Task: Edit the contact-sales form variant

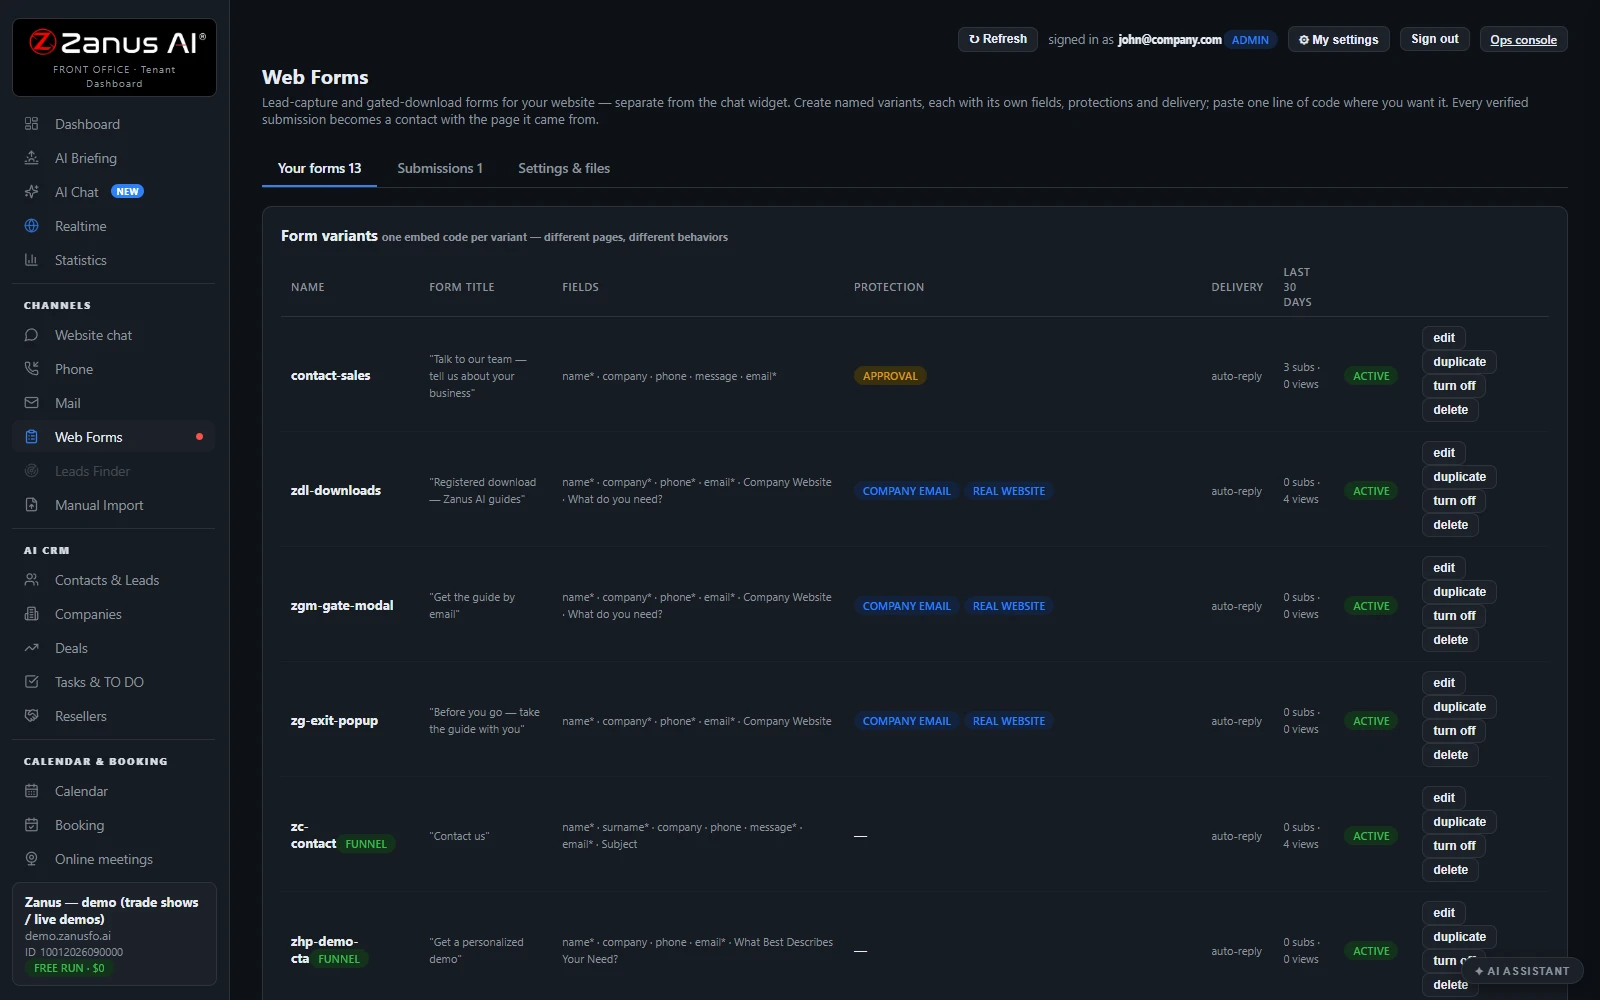Action: pyautogui.click(x=1444, y=338)
